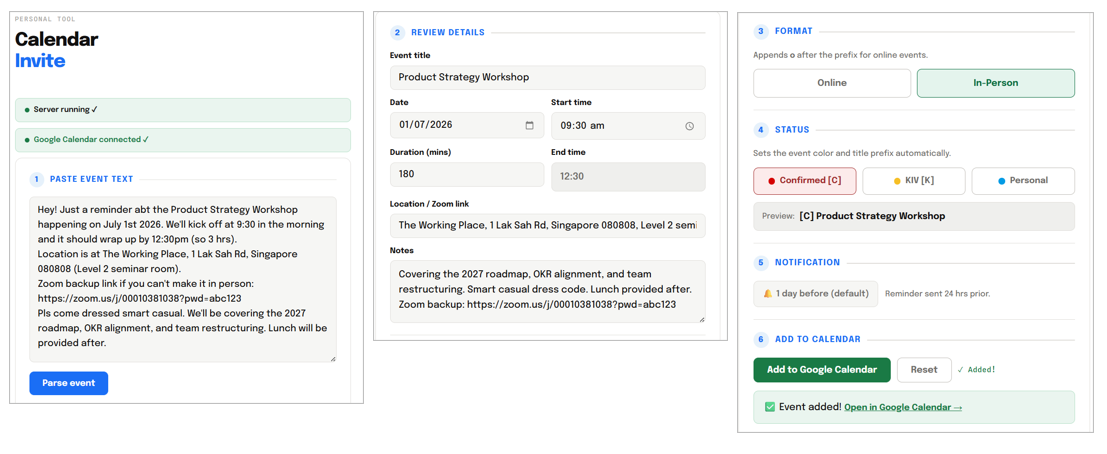Click the ADD TO CALENDAR section heading
Viewport: 1107px width, 454px height.
818,340
